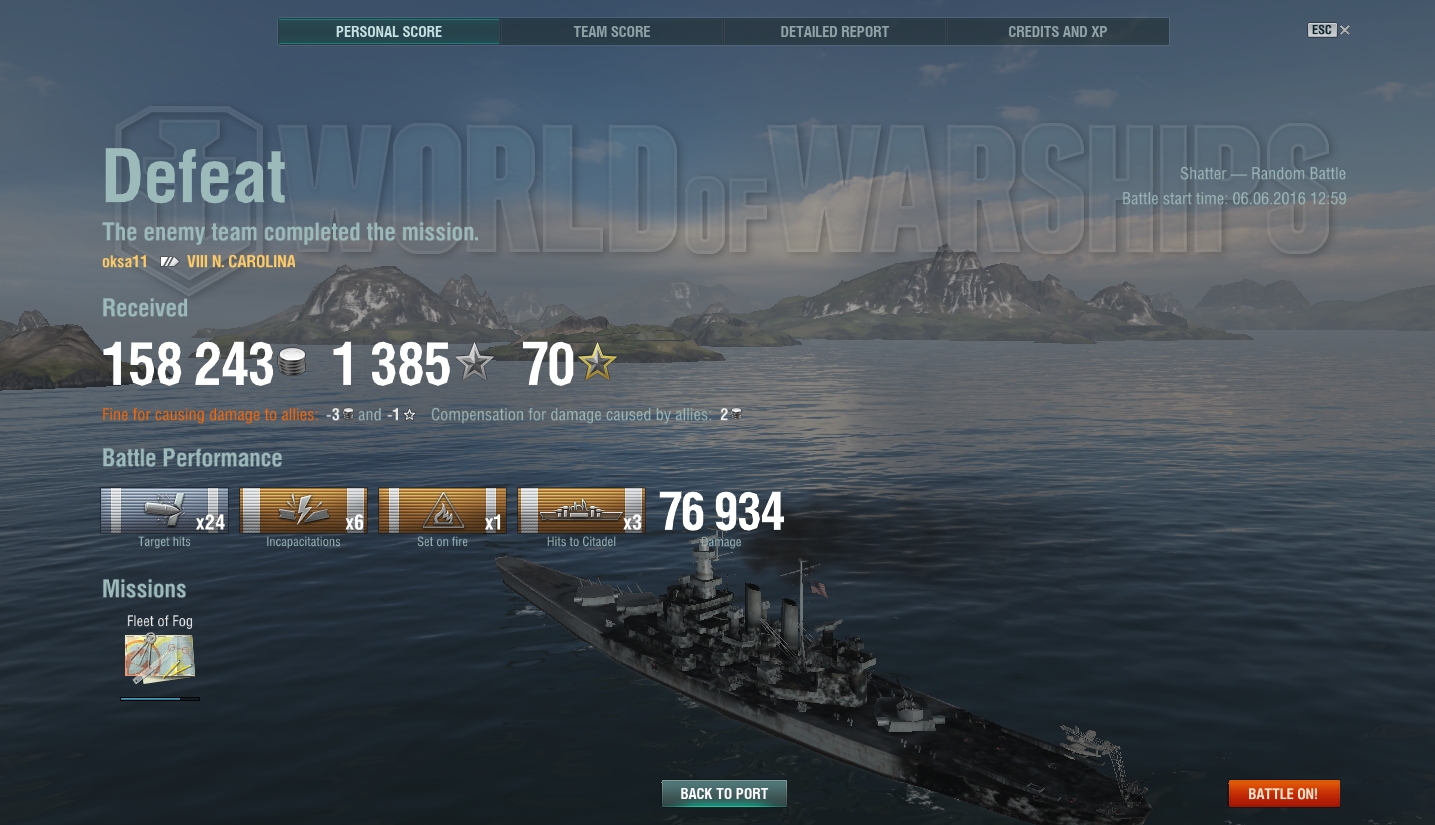1435x825 pixels.
Task: Close results screen with ESC X
Action: click(x=1329, y=30)
